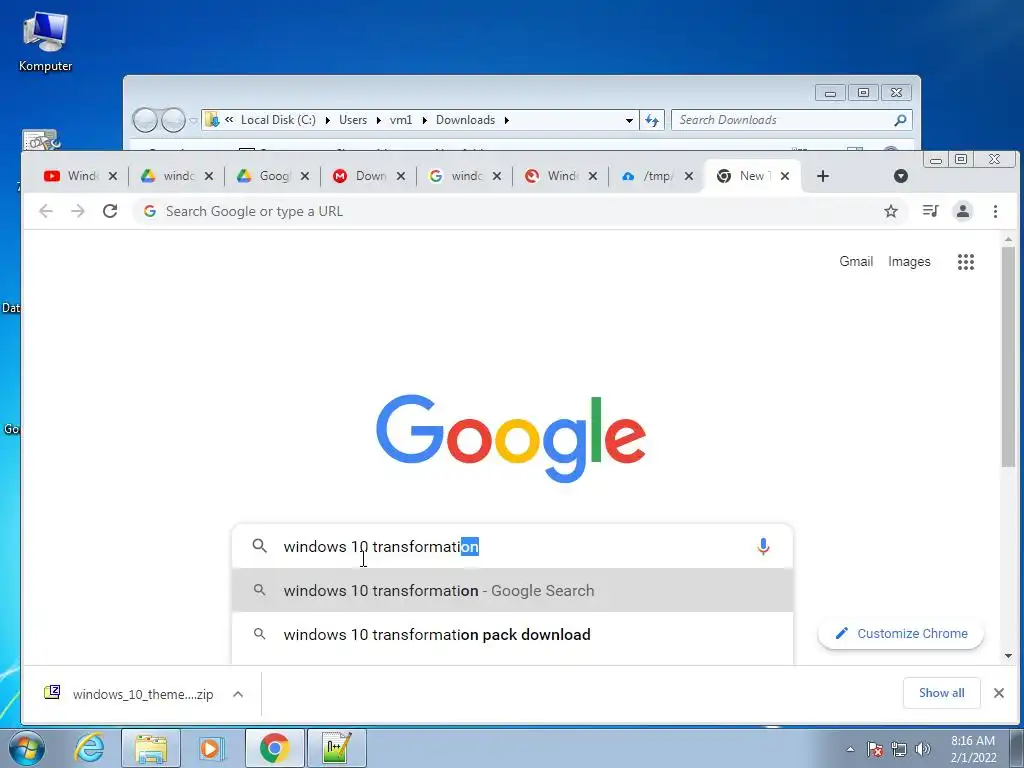
Task: Click the refresh button in Explorer address bar
Action: [652, 120]
